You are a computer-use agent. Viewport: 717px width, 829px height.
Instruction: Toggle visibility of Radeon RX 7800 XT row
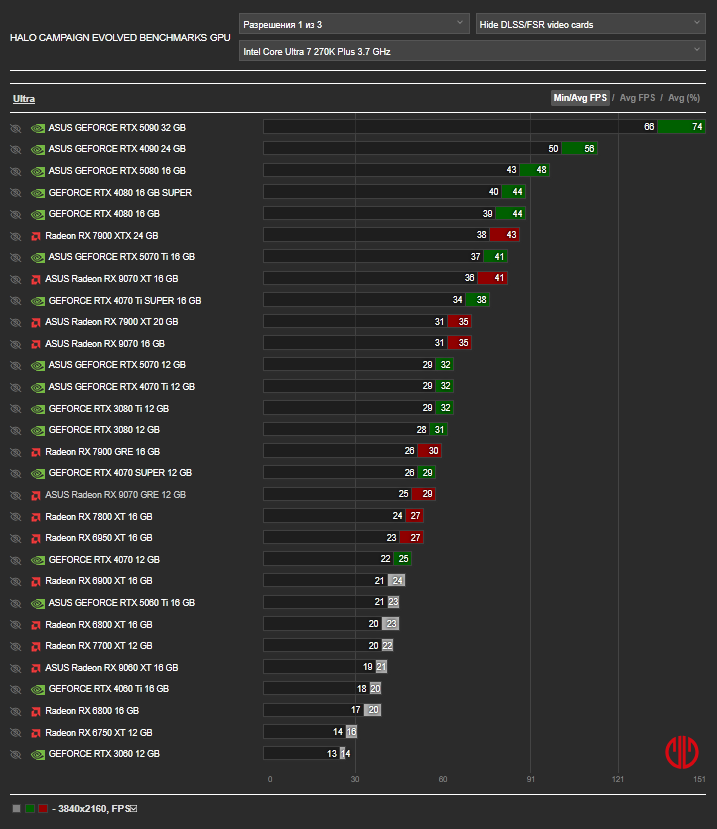click(16, 517)
